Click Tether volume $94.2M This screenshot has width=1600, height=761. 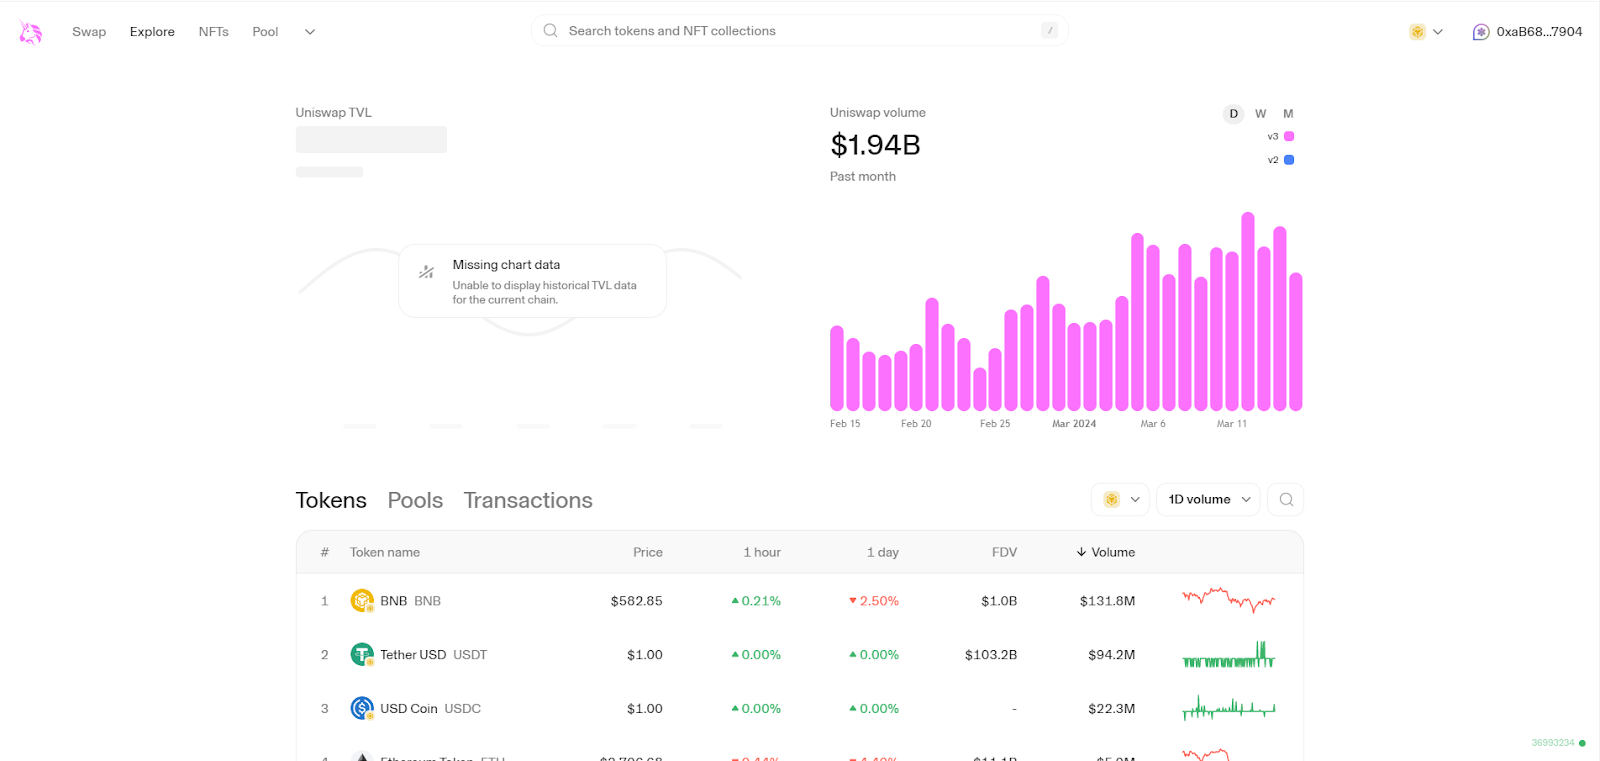(1112, 655)
